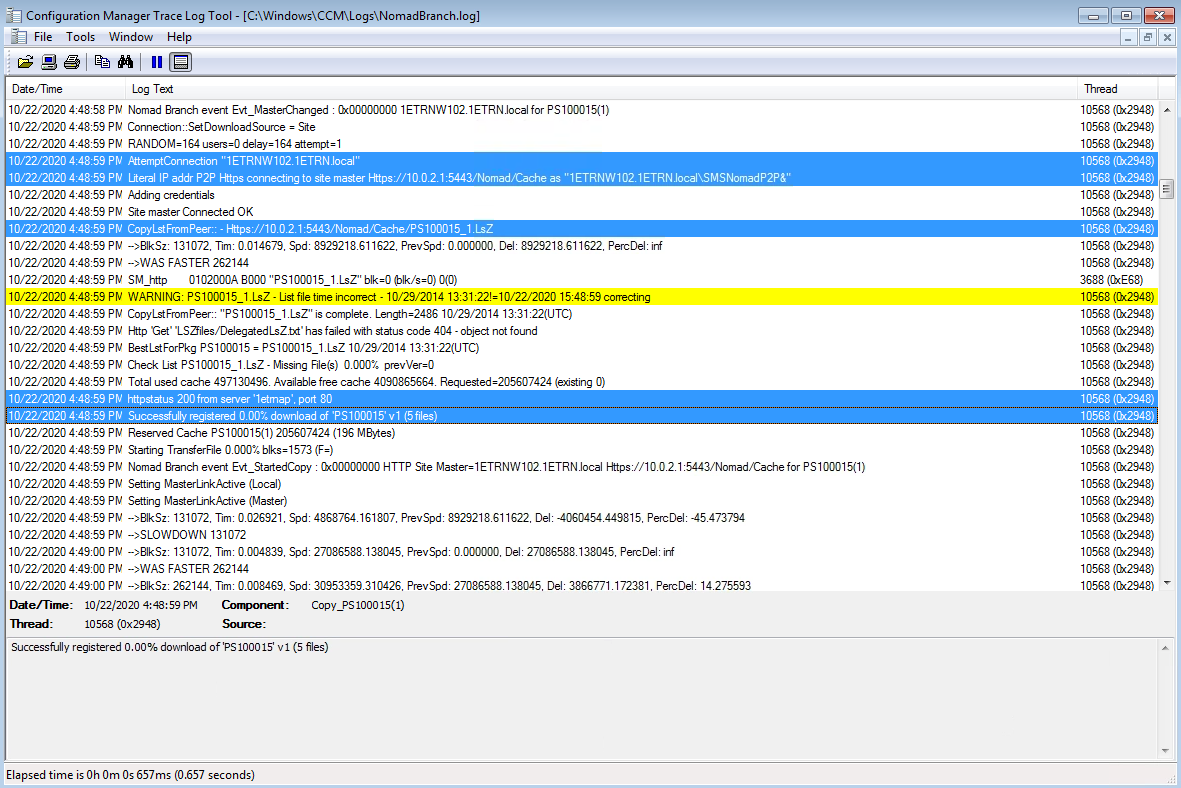Open the File menu
The height and width of the screenshot is (788, 1181).
coord(43,37)
